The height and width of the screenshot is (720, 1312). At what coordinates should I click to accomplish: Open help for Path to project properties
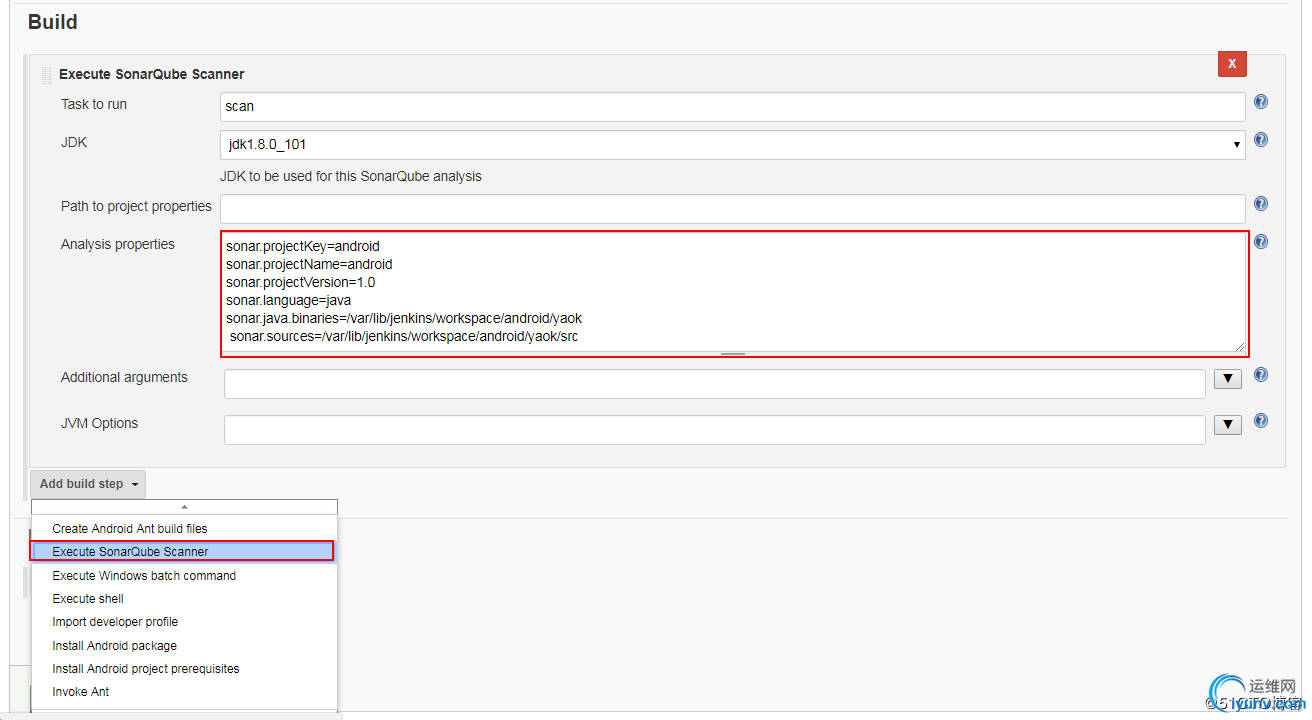[1261, 204]
